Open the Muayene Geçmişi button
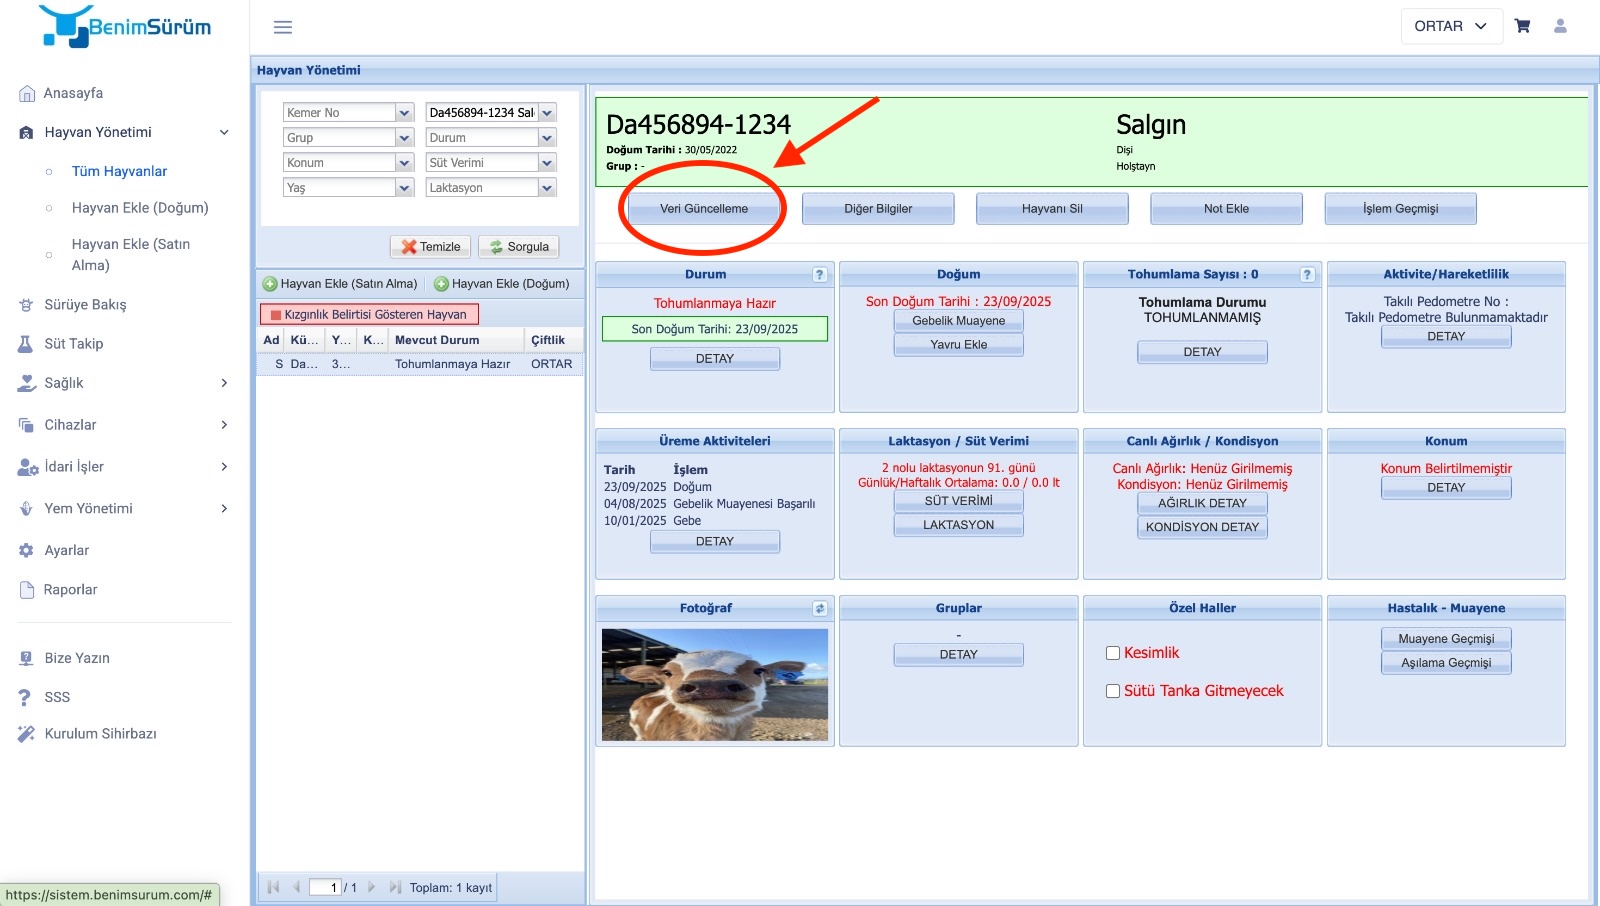The width and height of the screenshot is (1600, 906). 1446,639
